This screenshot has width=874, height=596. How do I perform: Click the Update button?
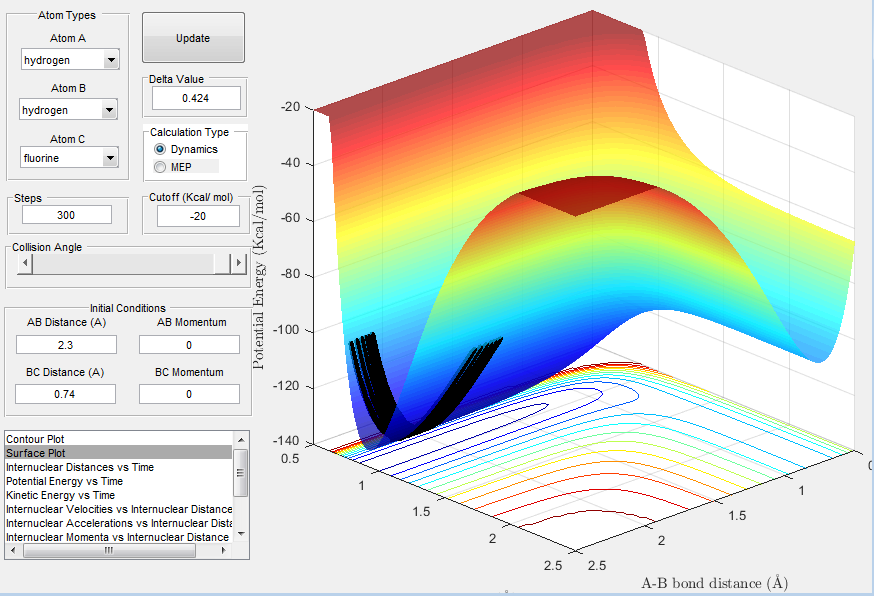click(x=193, y=38)
